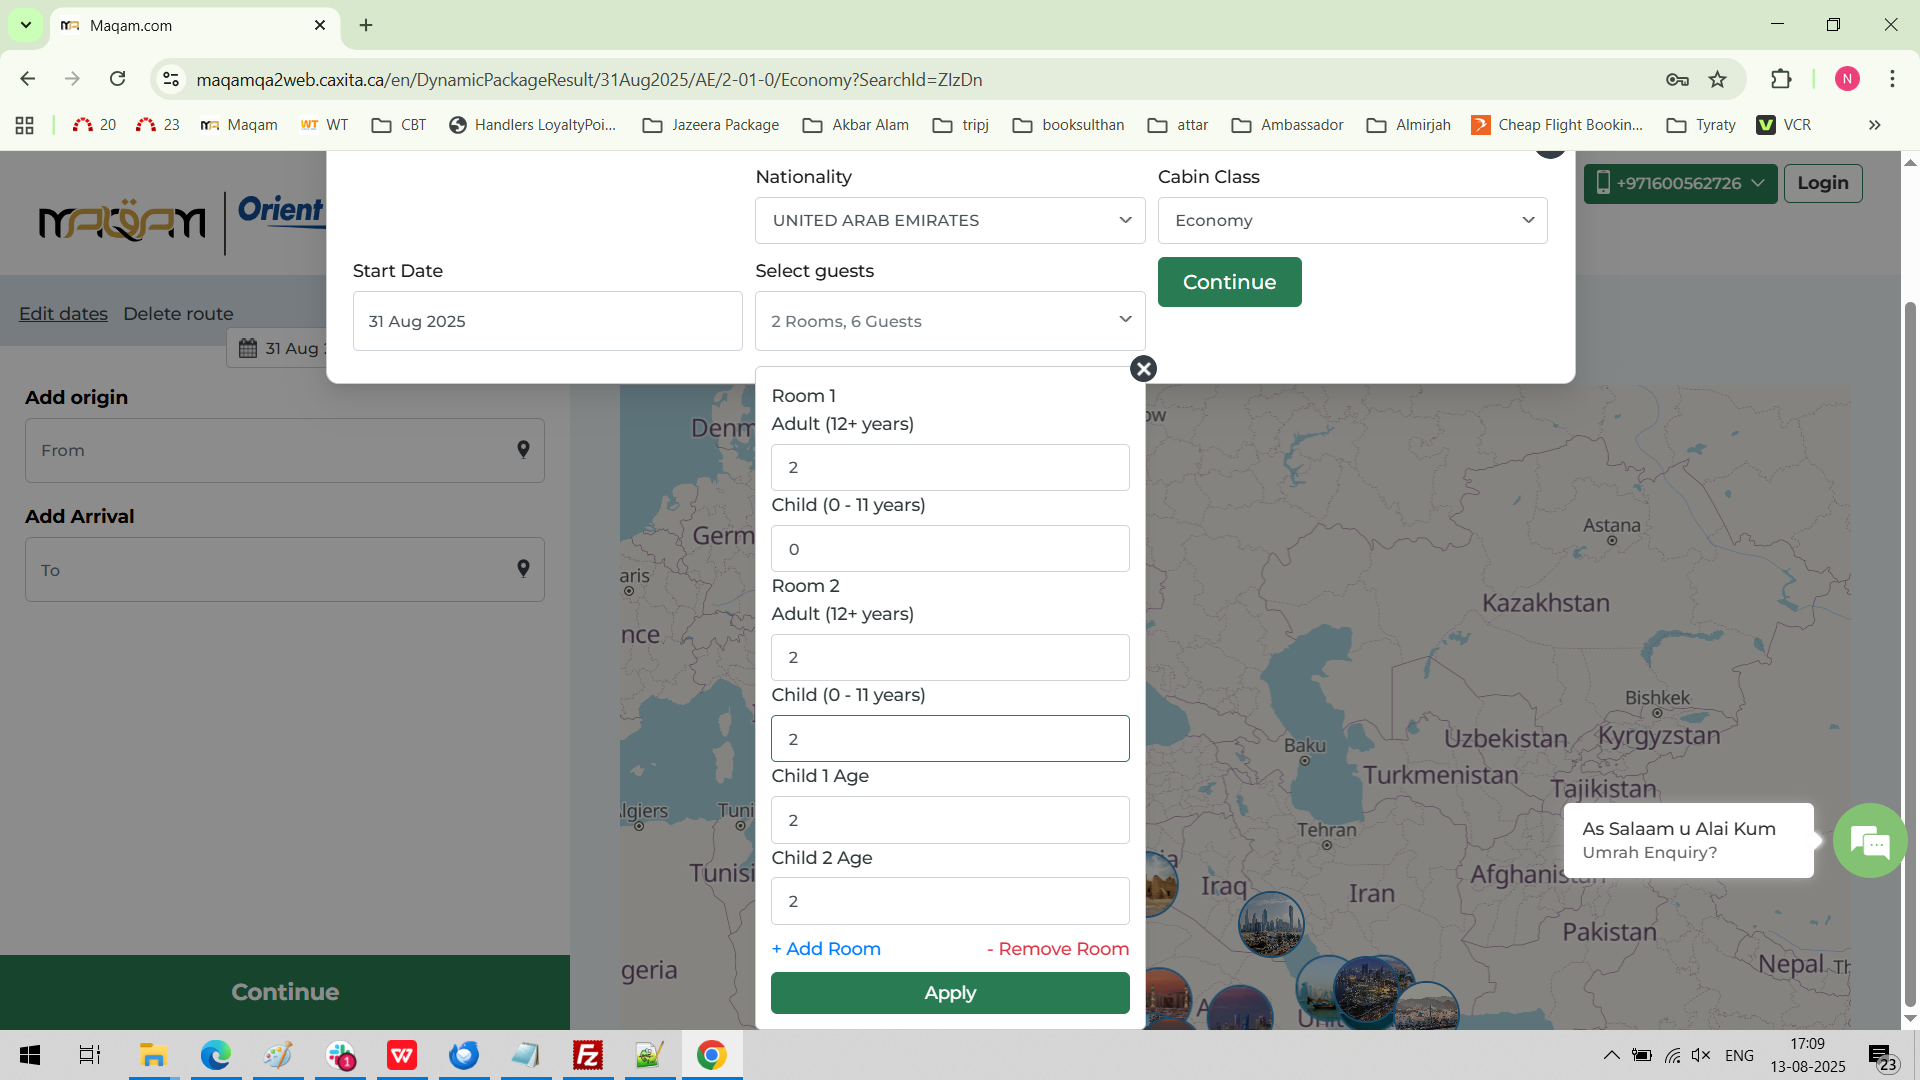Click the - Remove Room link
Viewport: 1920px width, 1080px height.
click(x=1057, y=949)
